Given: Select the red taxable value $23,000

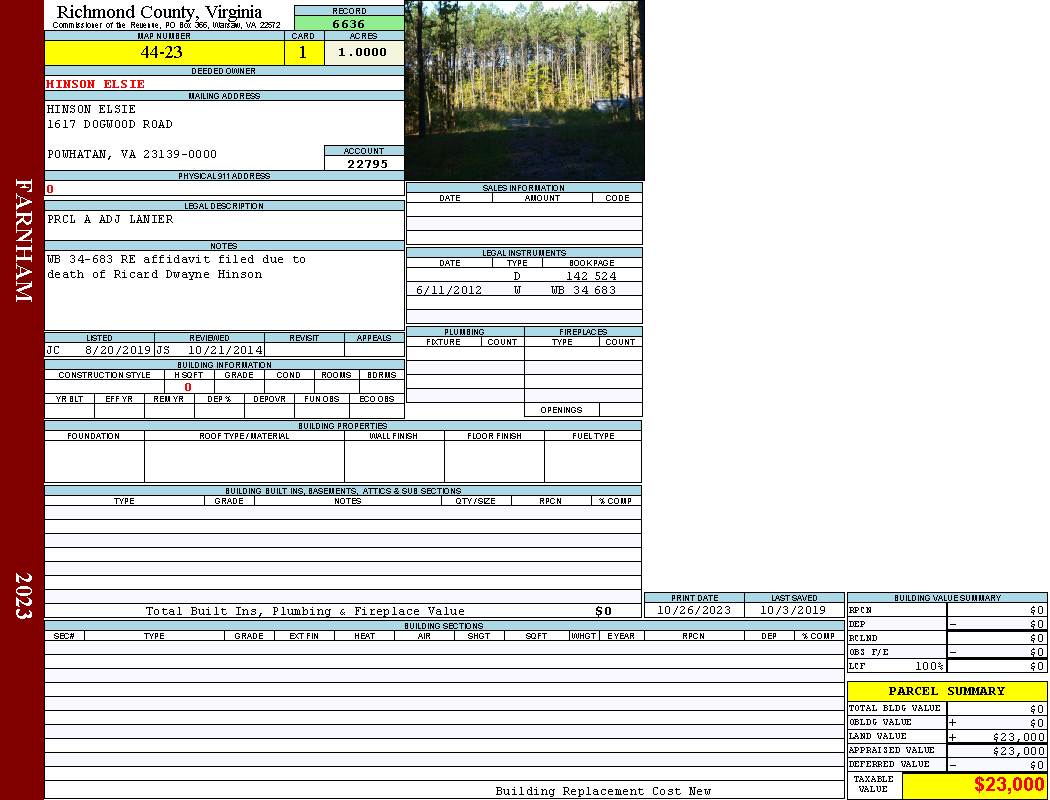Looking at the screenshot, I should click(x=1008, y=785).
